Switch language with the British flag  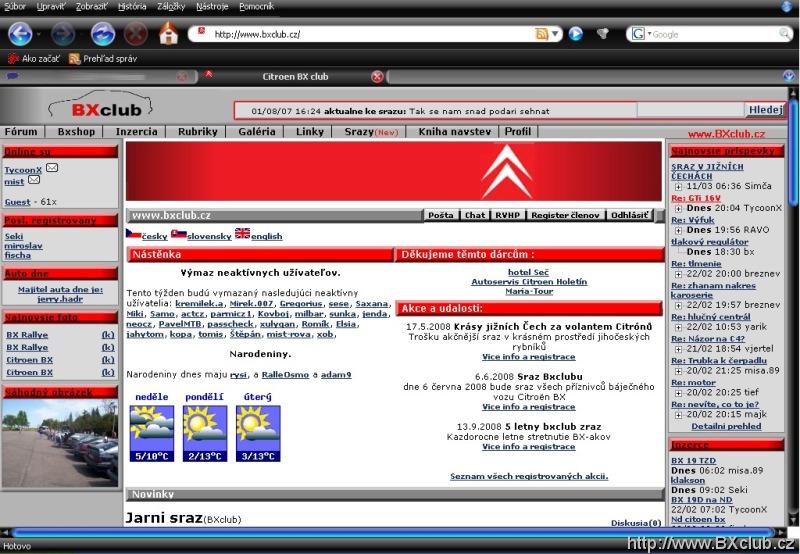click(x=242, y=234)
